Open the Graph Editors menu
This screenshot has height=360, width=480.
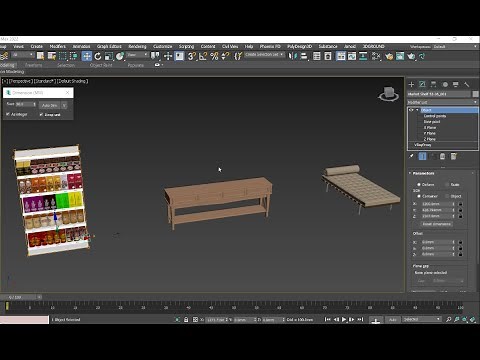(109, 46)
